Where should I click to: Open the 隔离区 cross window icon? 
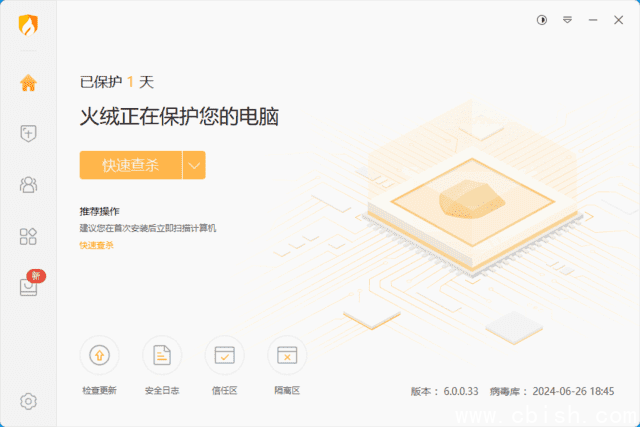point(287,355)
